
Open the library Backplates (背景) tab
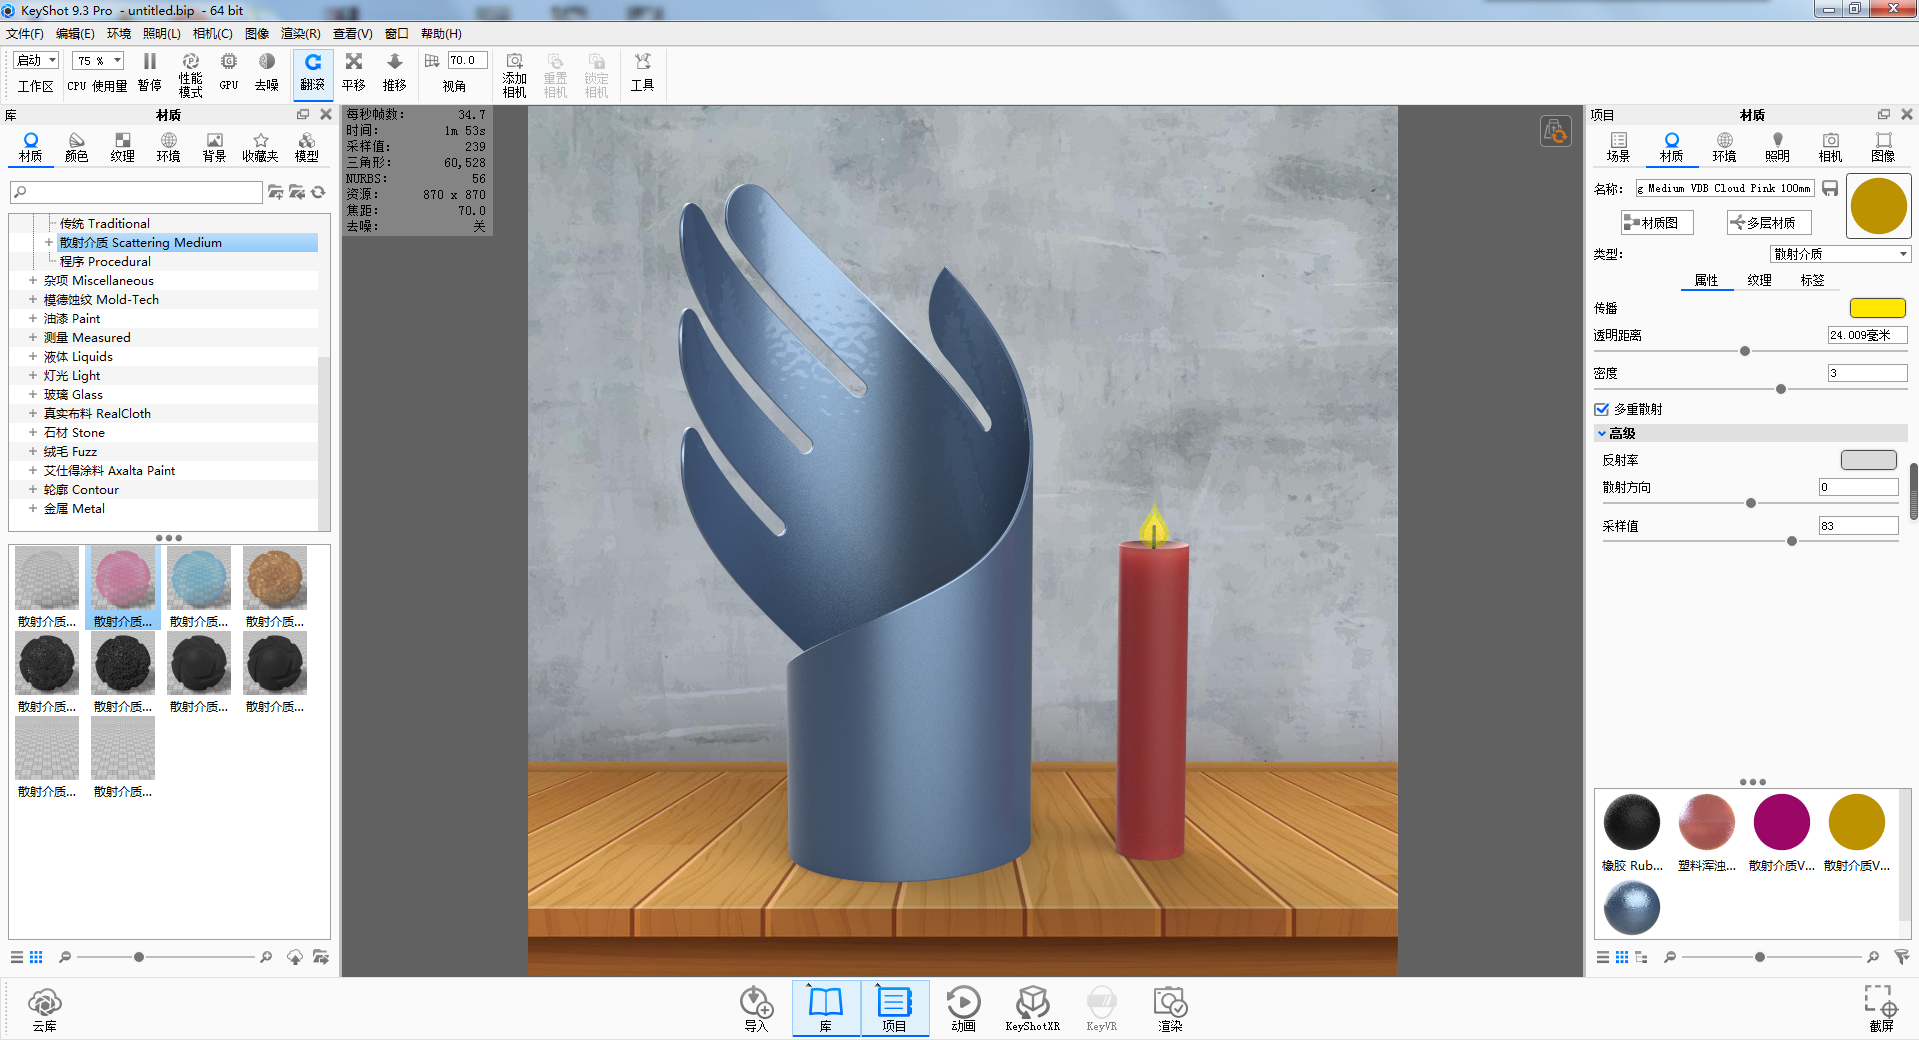click(215, 147)
